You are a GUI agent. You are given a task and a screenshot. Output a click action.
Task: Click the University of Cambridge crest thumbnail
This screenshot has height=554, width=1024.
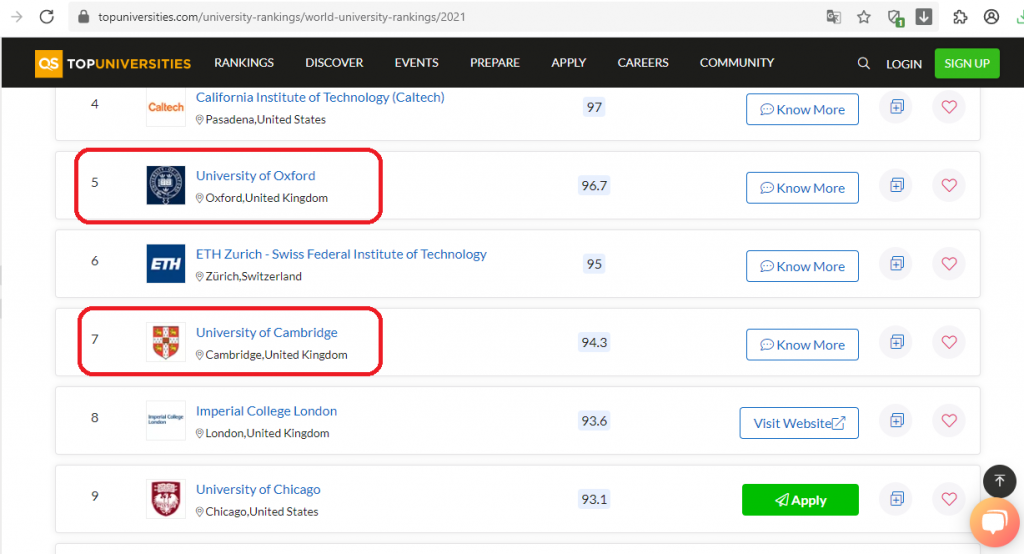(x=166, y=342)
